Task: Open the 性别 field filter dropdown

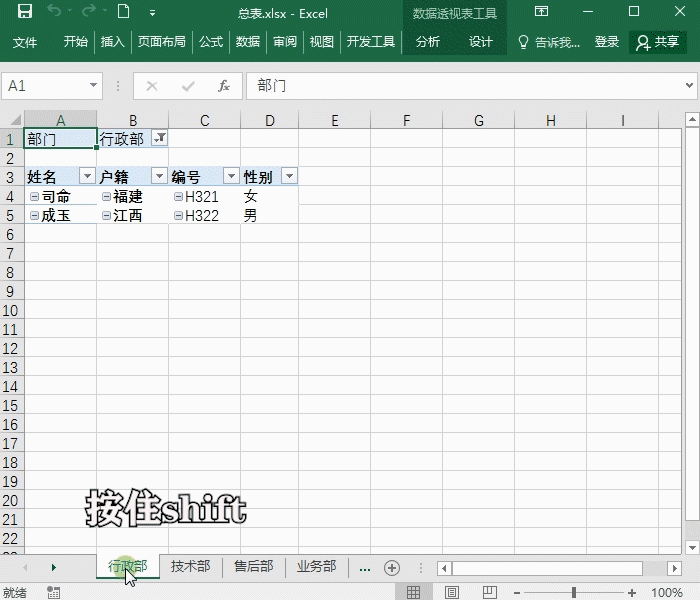Action: [289, 176]
